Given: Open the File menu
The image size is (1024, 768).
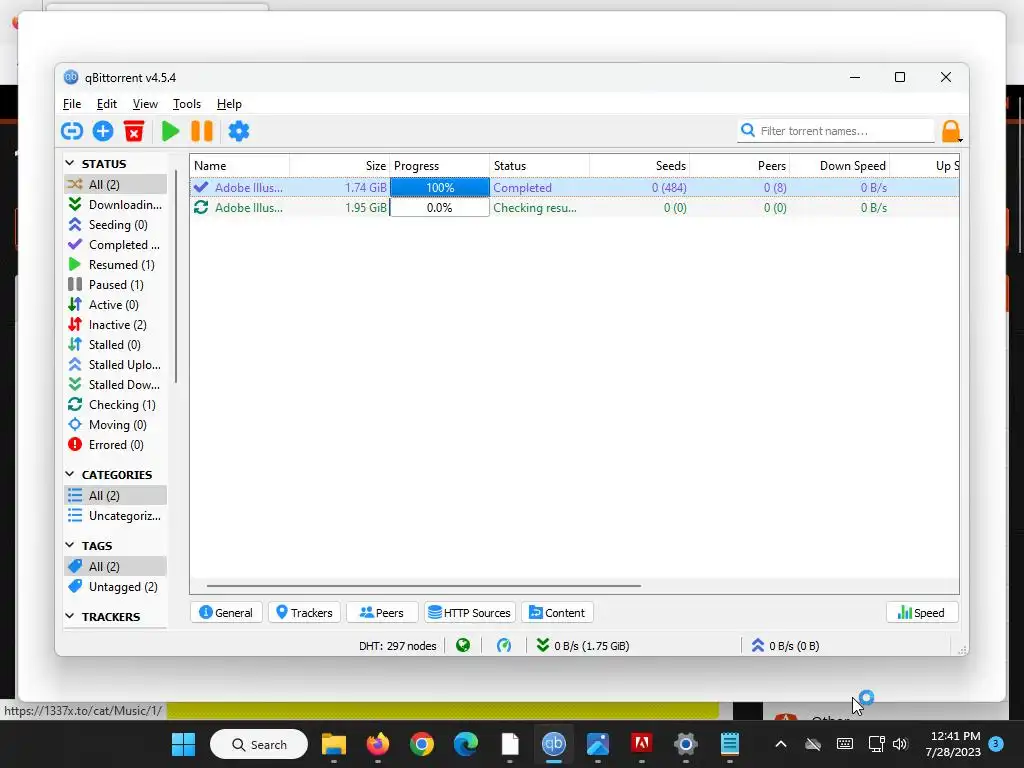Looking at the screenshot, I should [x=72, y=104].
